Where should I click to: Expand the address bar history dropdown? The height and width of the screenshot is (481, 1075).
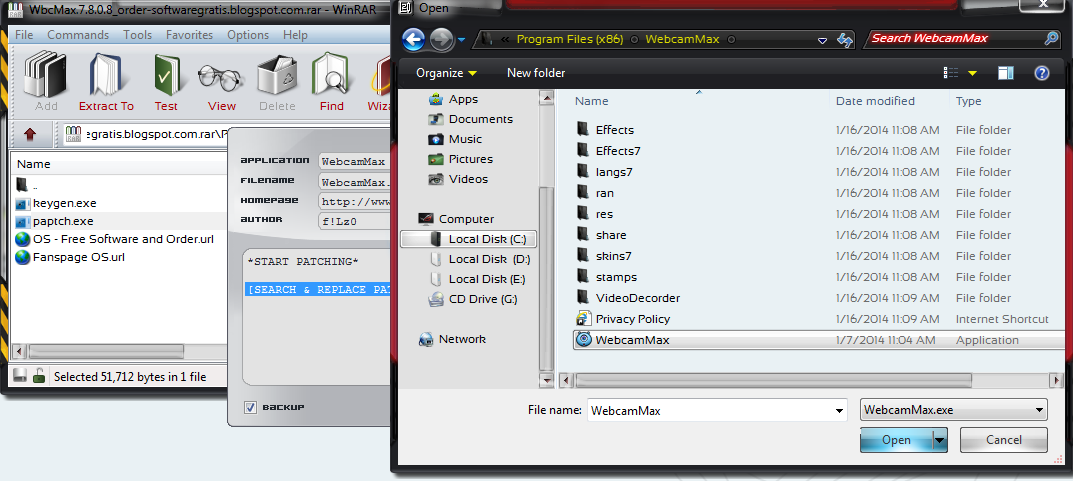point(822,40)
